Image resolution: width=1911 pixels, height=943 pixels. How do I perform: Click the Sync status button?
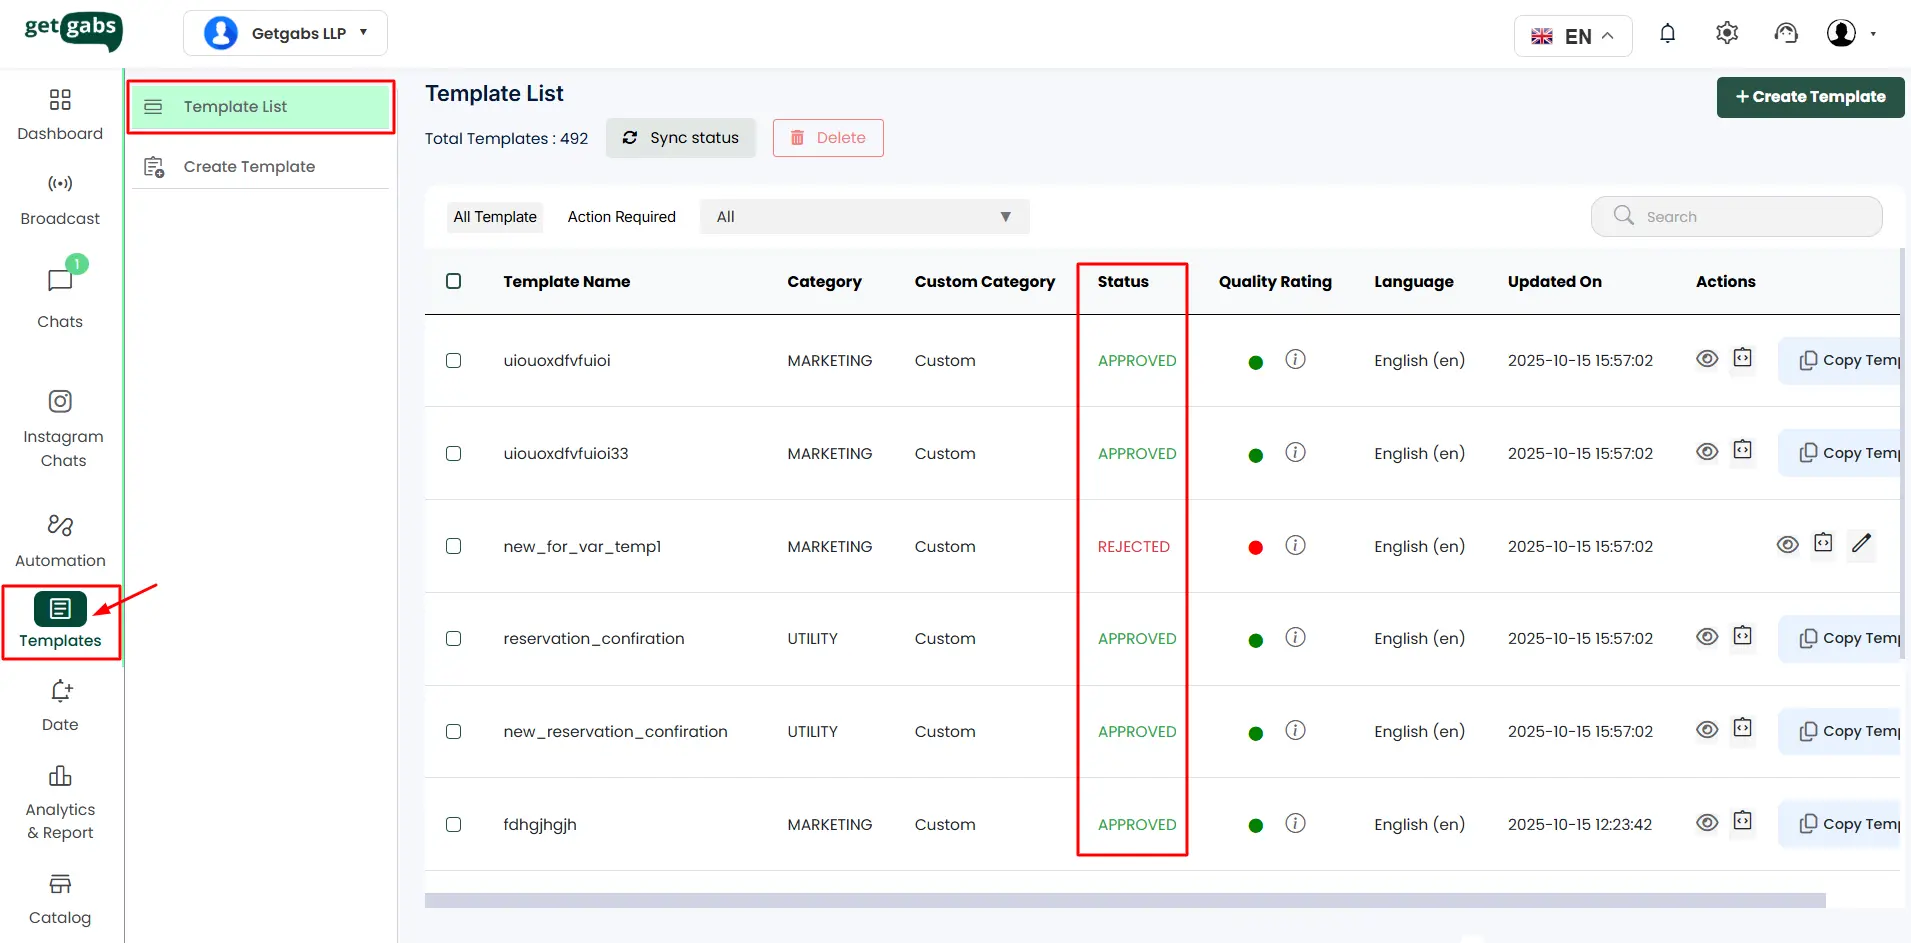[681, 138]
